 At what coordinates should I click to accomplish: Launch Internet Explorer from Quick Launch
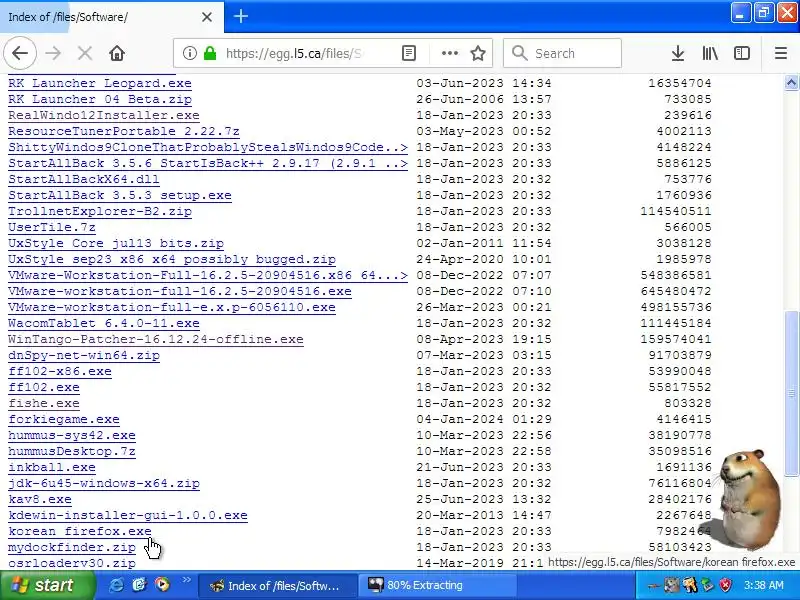tap(116, 585)
